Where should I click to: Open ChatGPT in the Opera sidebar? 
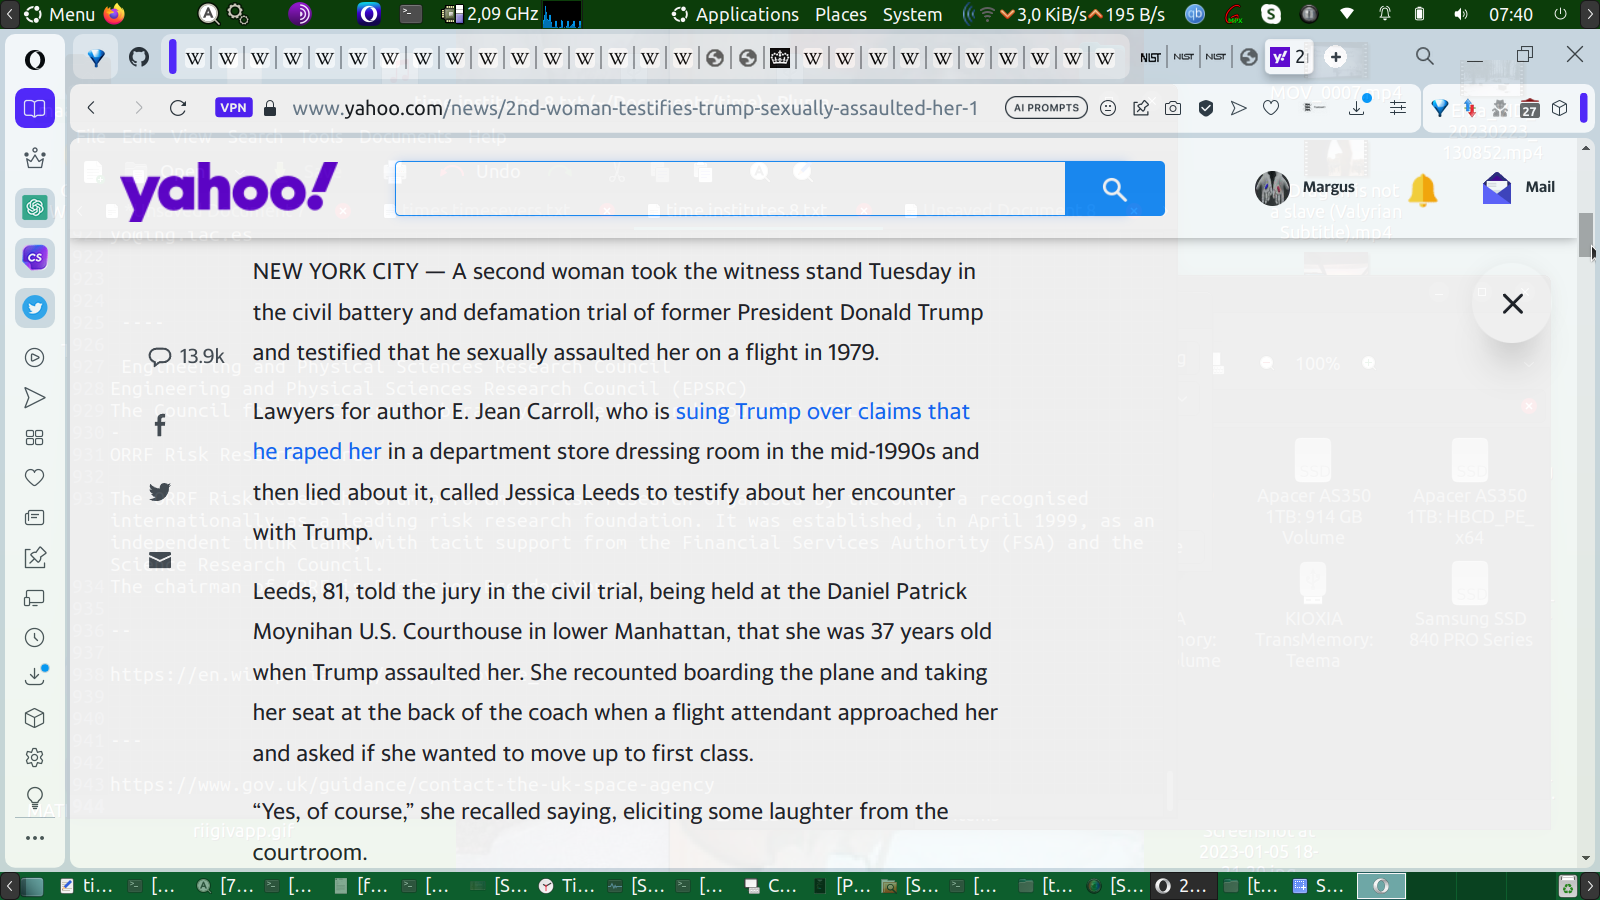35,207
